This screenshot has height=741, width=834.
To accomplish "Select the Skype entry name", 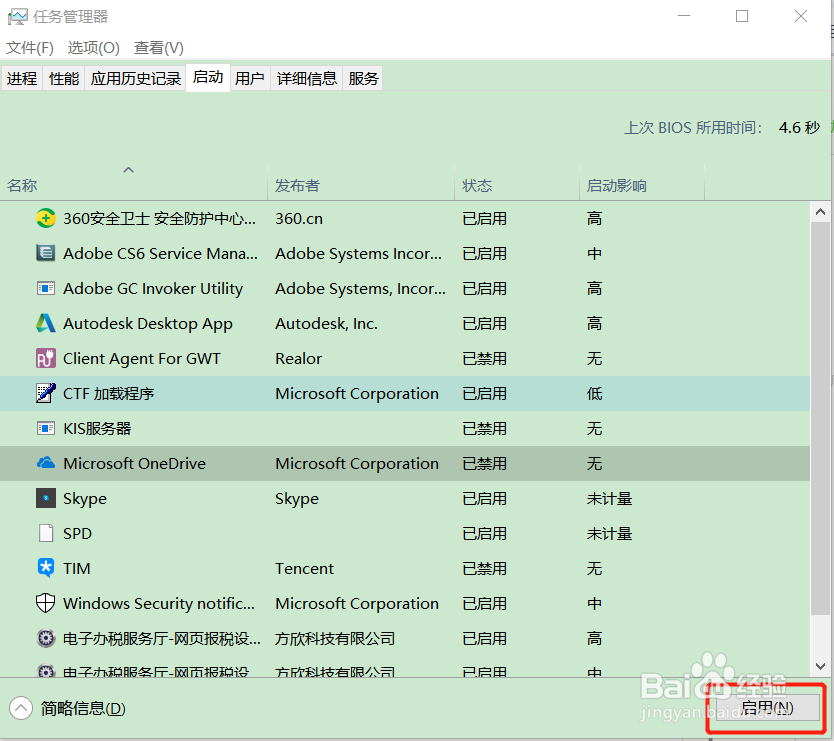I will pyautogui.click(x=85, y=499).
